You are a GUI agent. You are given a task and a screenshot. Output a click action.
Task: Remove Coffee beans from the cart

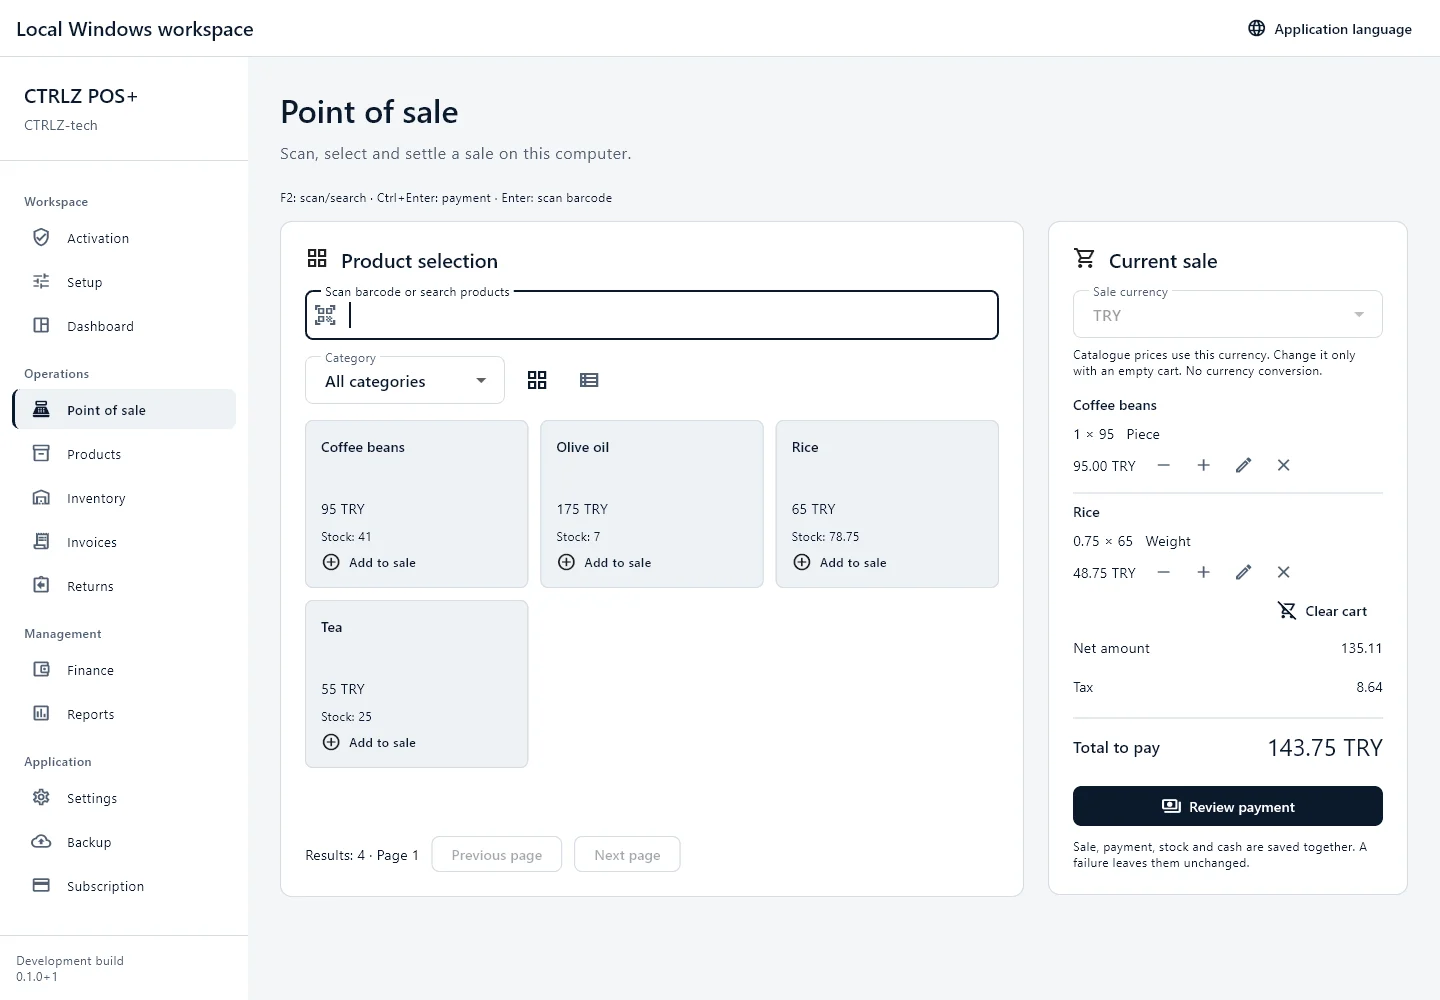click(x=1284, y=465)
